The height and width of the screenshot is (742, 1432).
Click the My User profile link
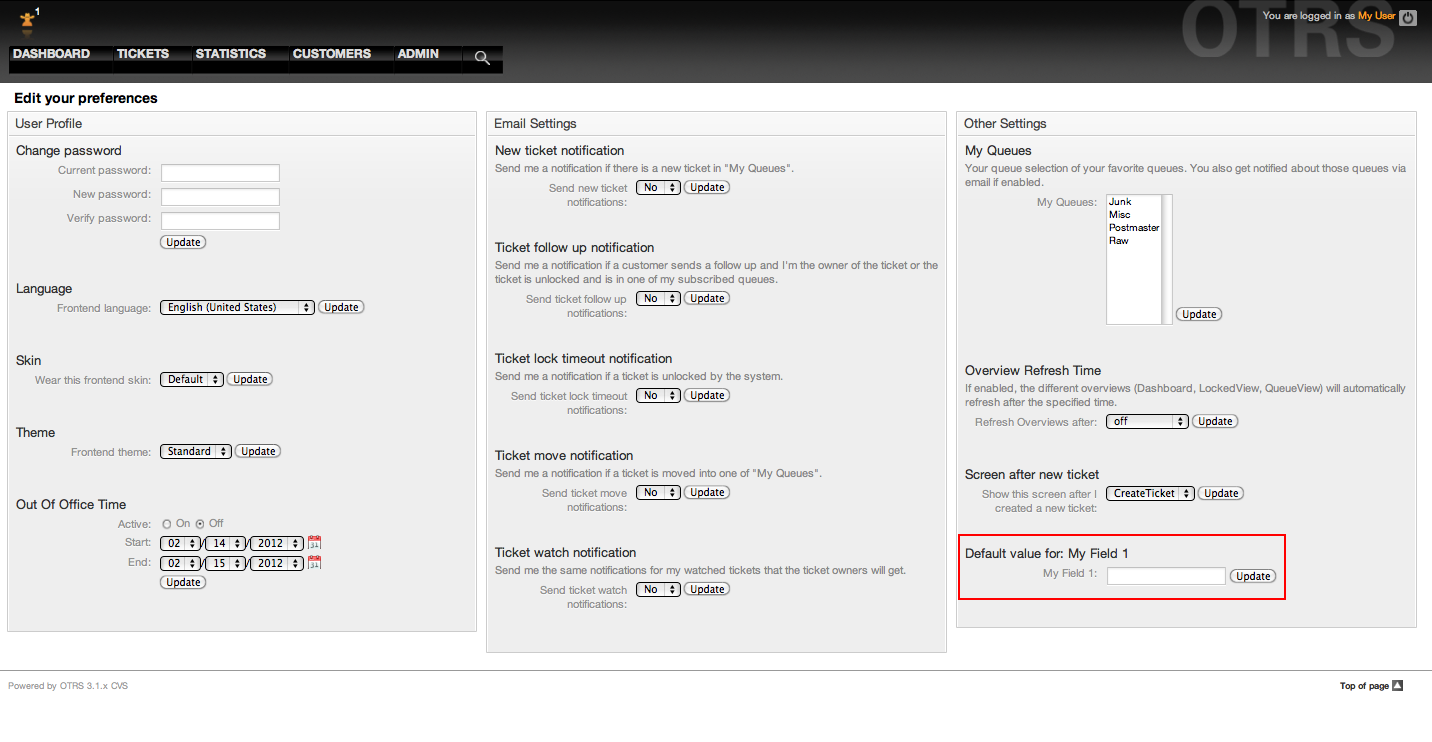[x=1376, y=16]
